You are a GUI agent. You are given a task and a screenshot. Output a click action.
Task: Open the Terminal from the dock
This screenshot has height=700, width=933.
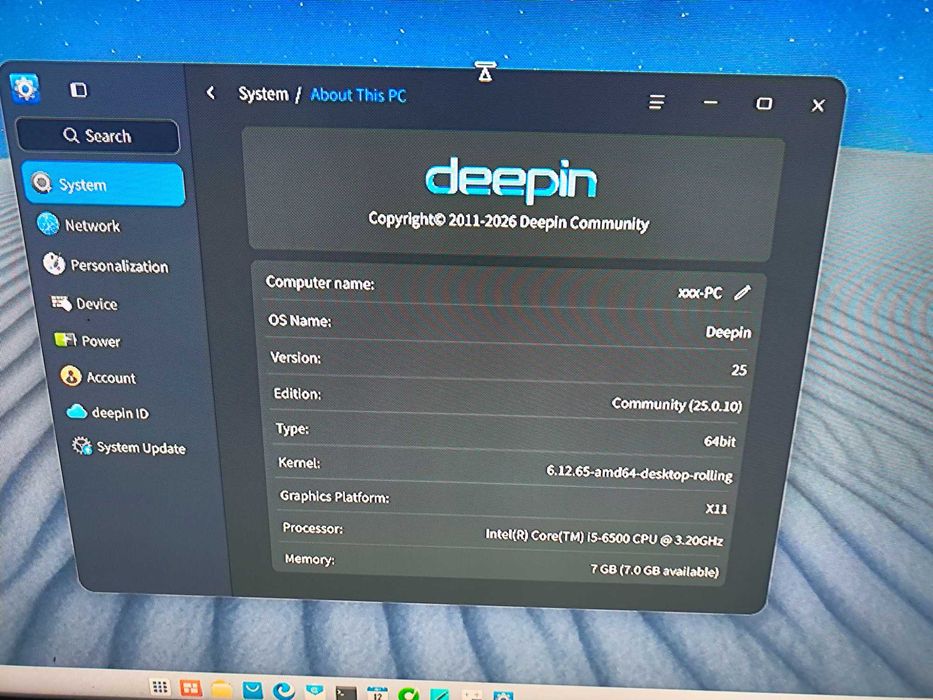(x=346, y=692)
